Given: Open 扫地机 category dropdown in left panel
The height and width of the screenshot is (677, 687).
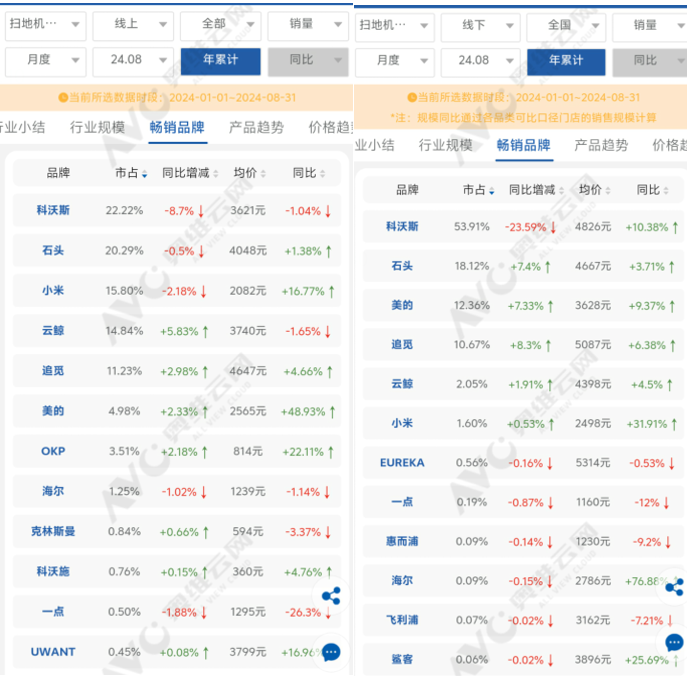Looking at the screenshot, I should [x=46, y=25].
